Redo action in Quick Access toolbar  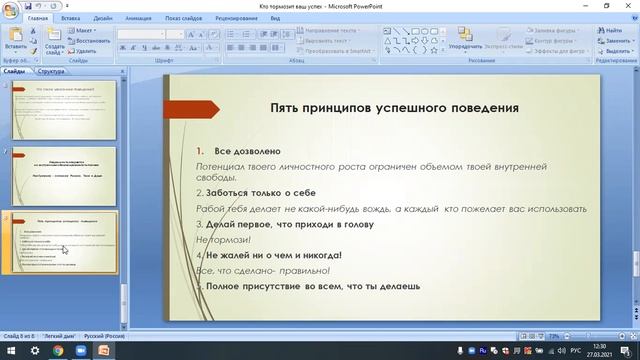click(x=53, y=6)
